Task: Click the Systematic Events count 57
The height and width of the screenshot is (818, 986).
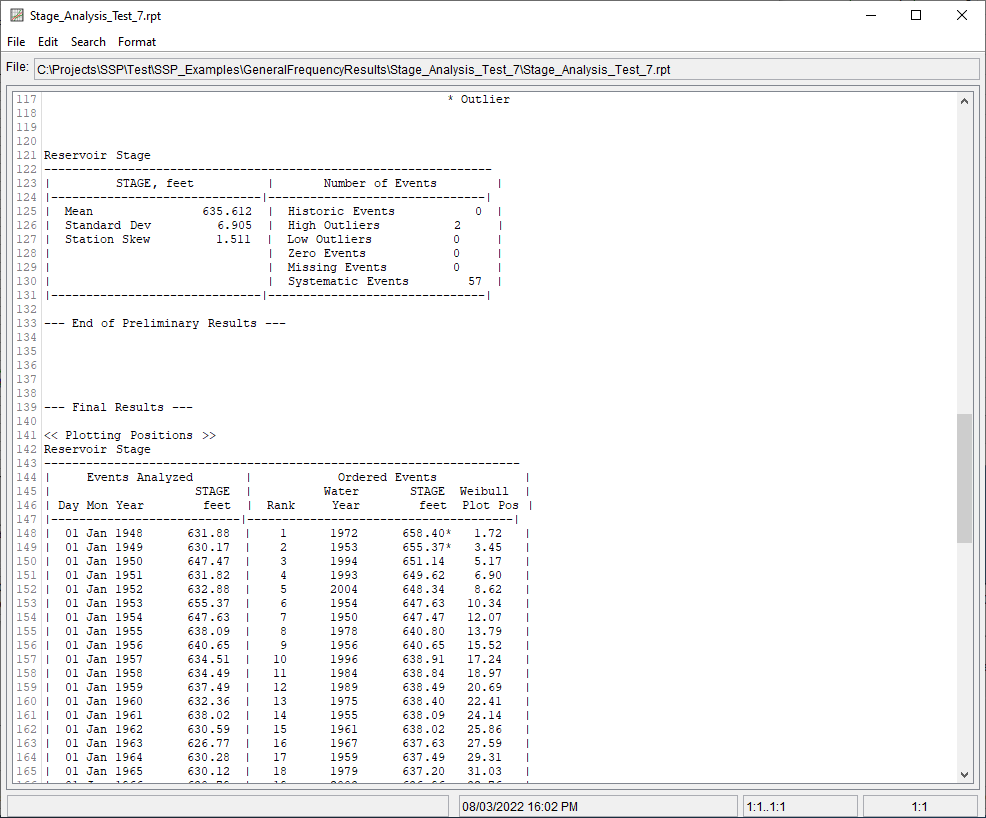Action: coord(475,281)
